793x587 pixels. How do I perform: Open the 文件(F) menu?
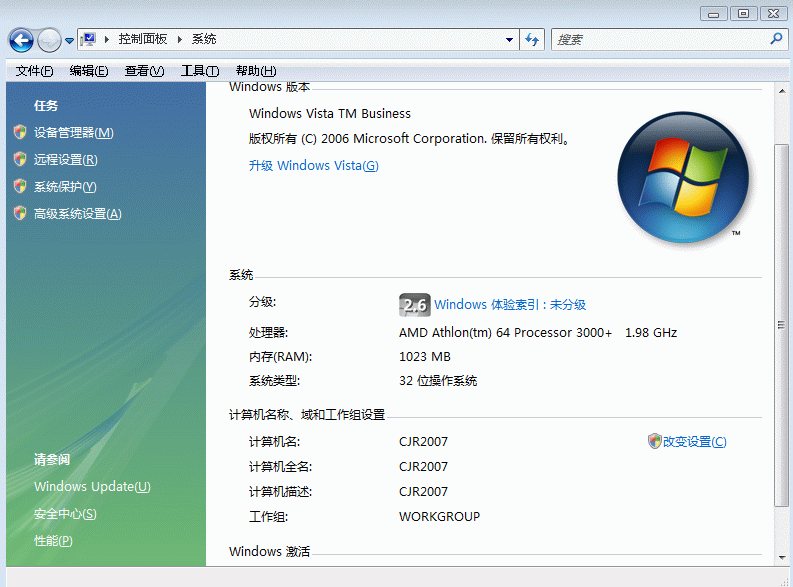pos(34,71)
